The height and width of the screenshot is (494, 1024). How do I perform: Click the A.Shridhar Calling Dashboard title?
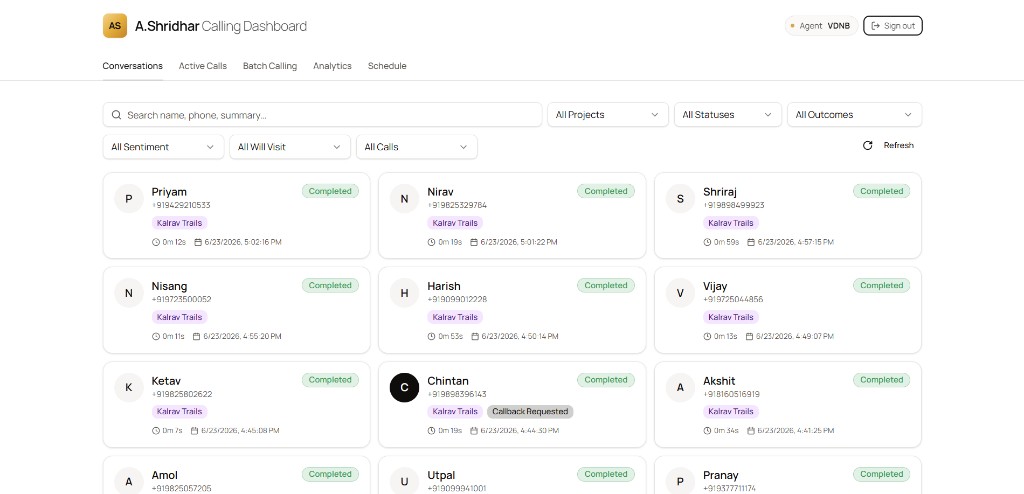(221, 26)
